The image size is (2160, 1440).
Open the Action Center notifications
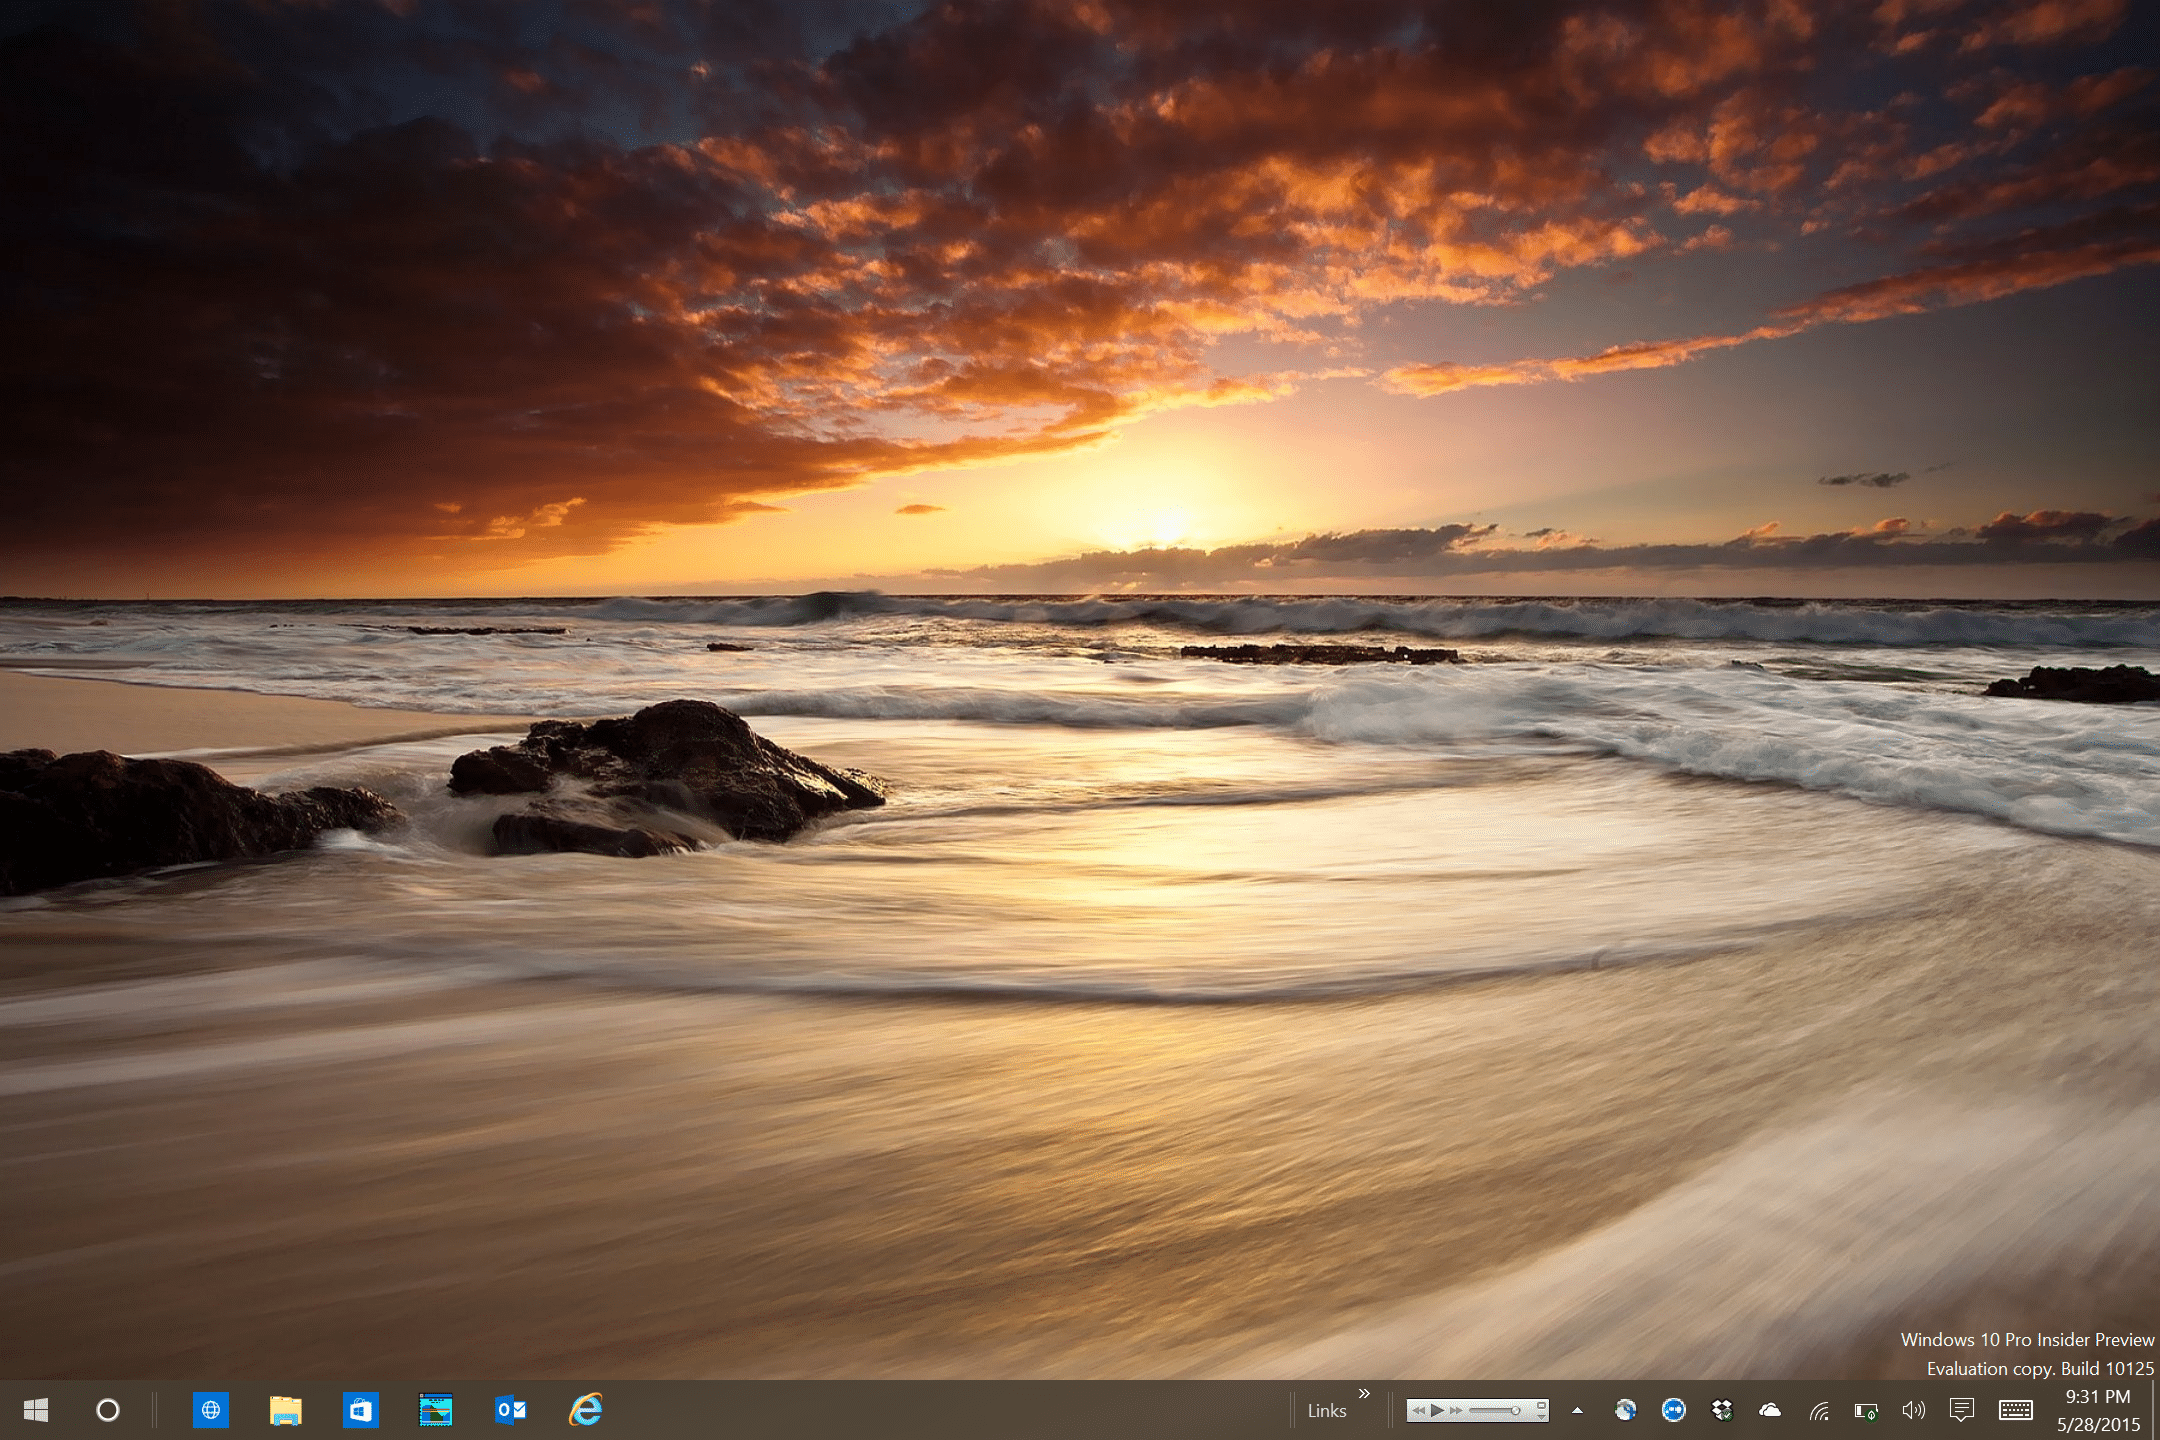[x=1961, y=1410]
